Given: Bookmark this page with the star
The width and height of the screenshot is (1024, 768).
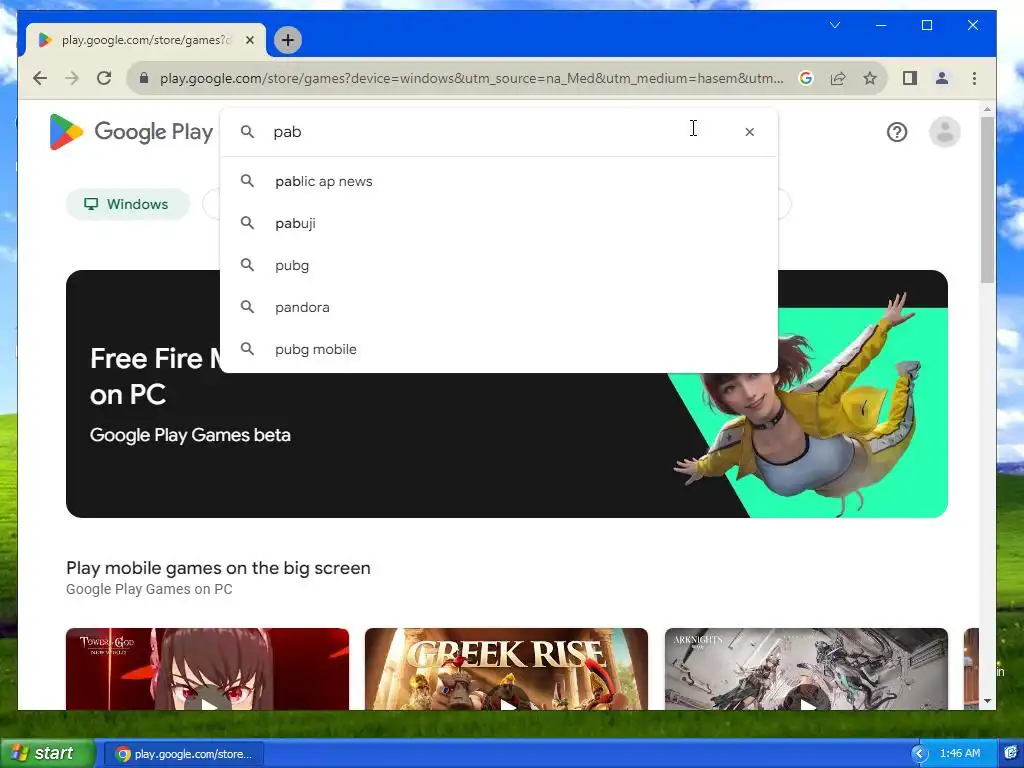Looking at the screenshot, I should tap(870, 78).
